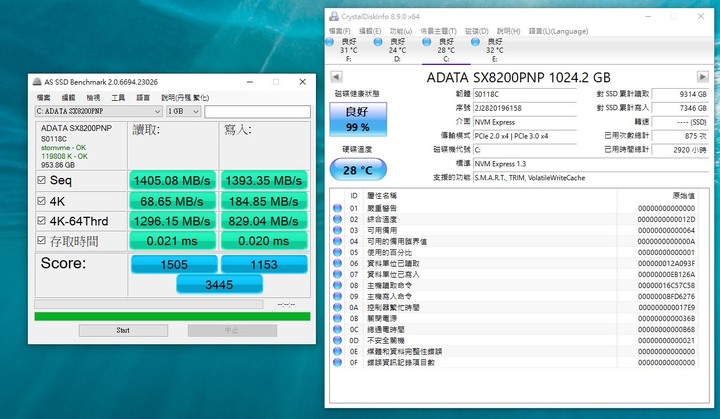
Task: Click the firmware field S0118C in CrystalDiskInfo
Action: click(x=524, y=94)
